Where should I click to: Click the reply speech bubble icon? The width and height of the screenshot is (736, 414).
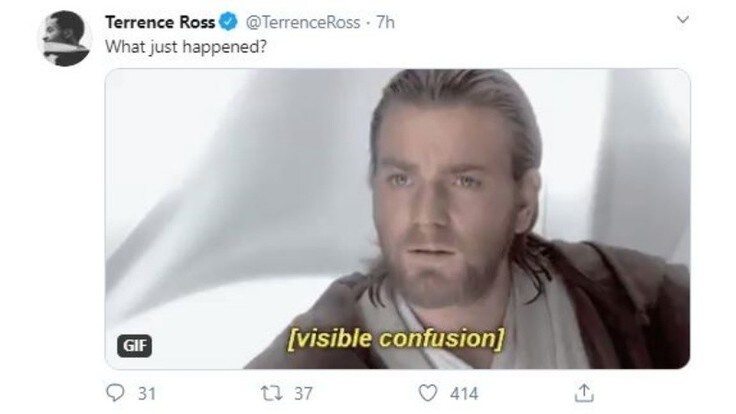point(115,392)
